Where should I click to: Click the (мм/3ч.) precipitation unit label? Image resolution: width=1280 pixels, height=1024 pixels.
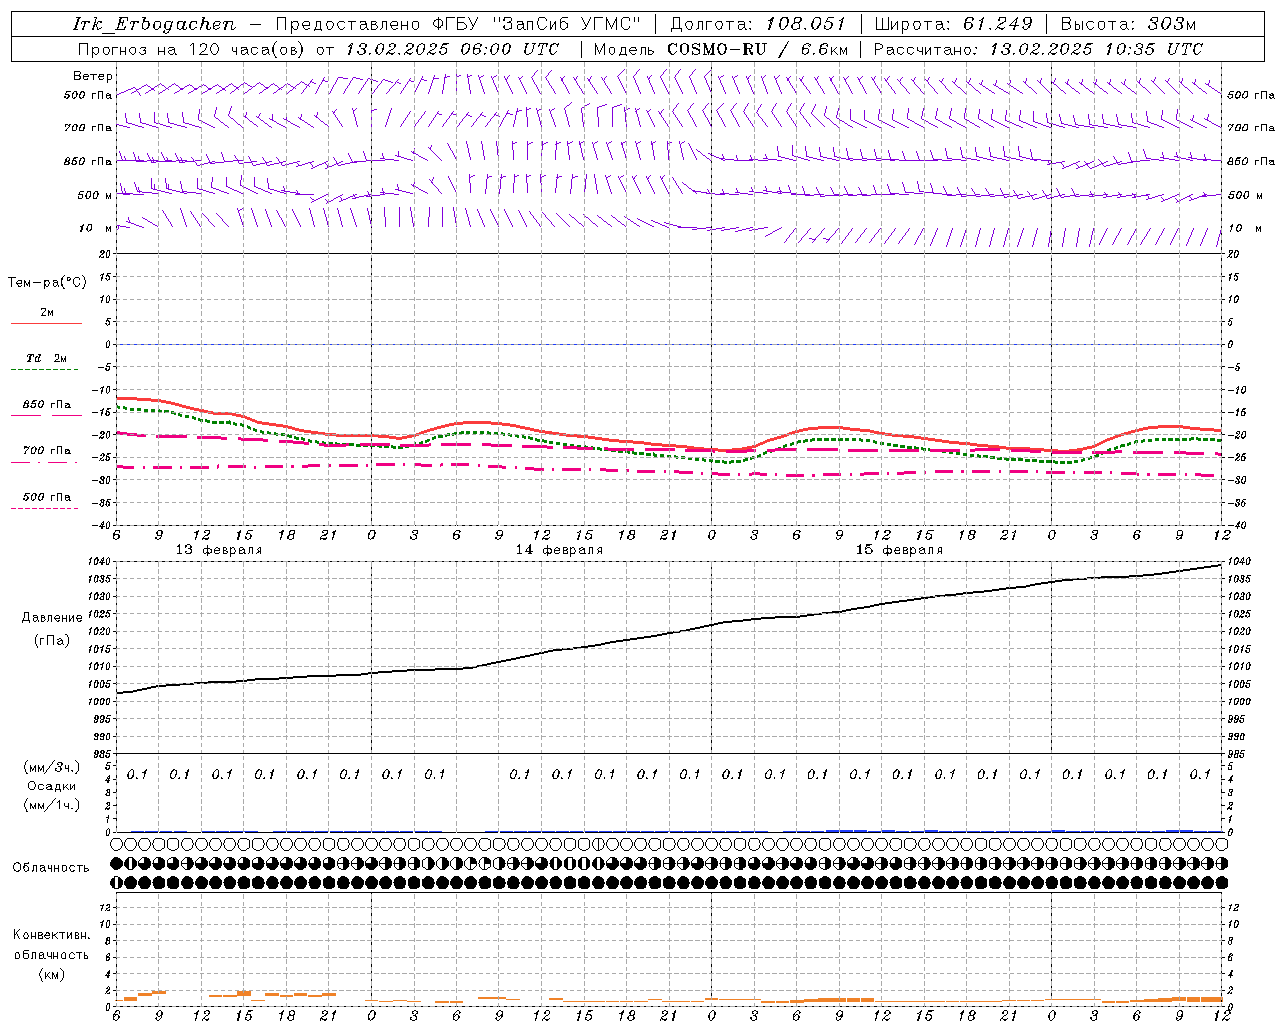point(51,767)
